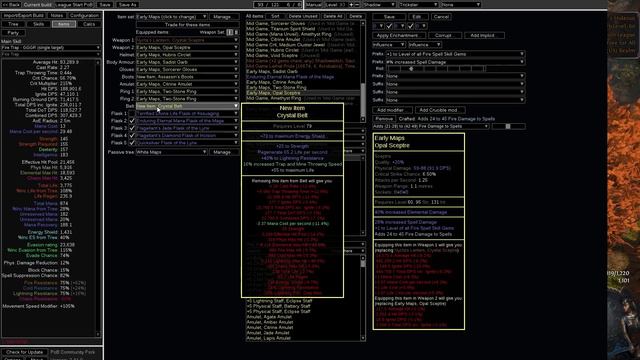
Task: Switch to the Skills tab
Action: point(38,24)
